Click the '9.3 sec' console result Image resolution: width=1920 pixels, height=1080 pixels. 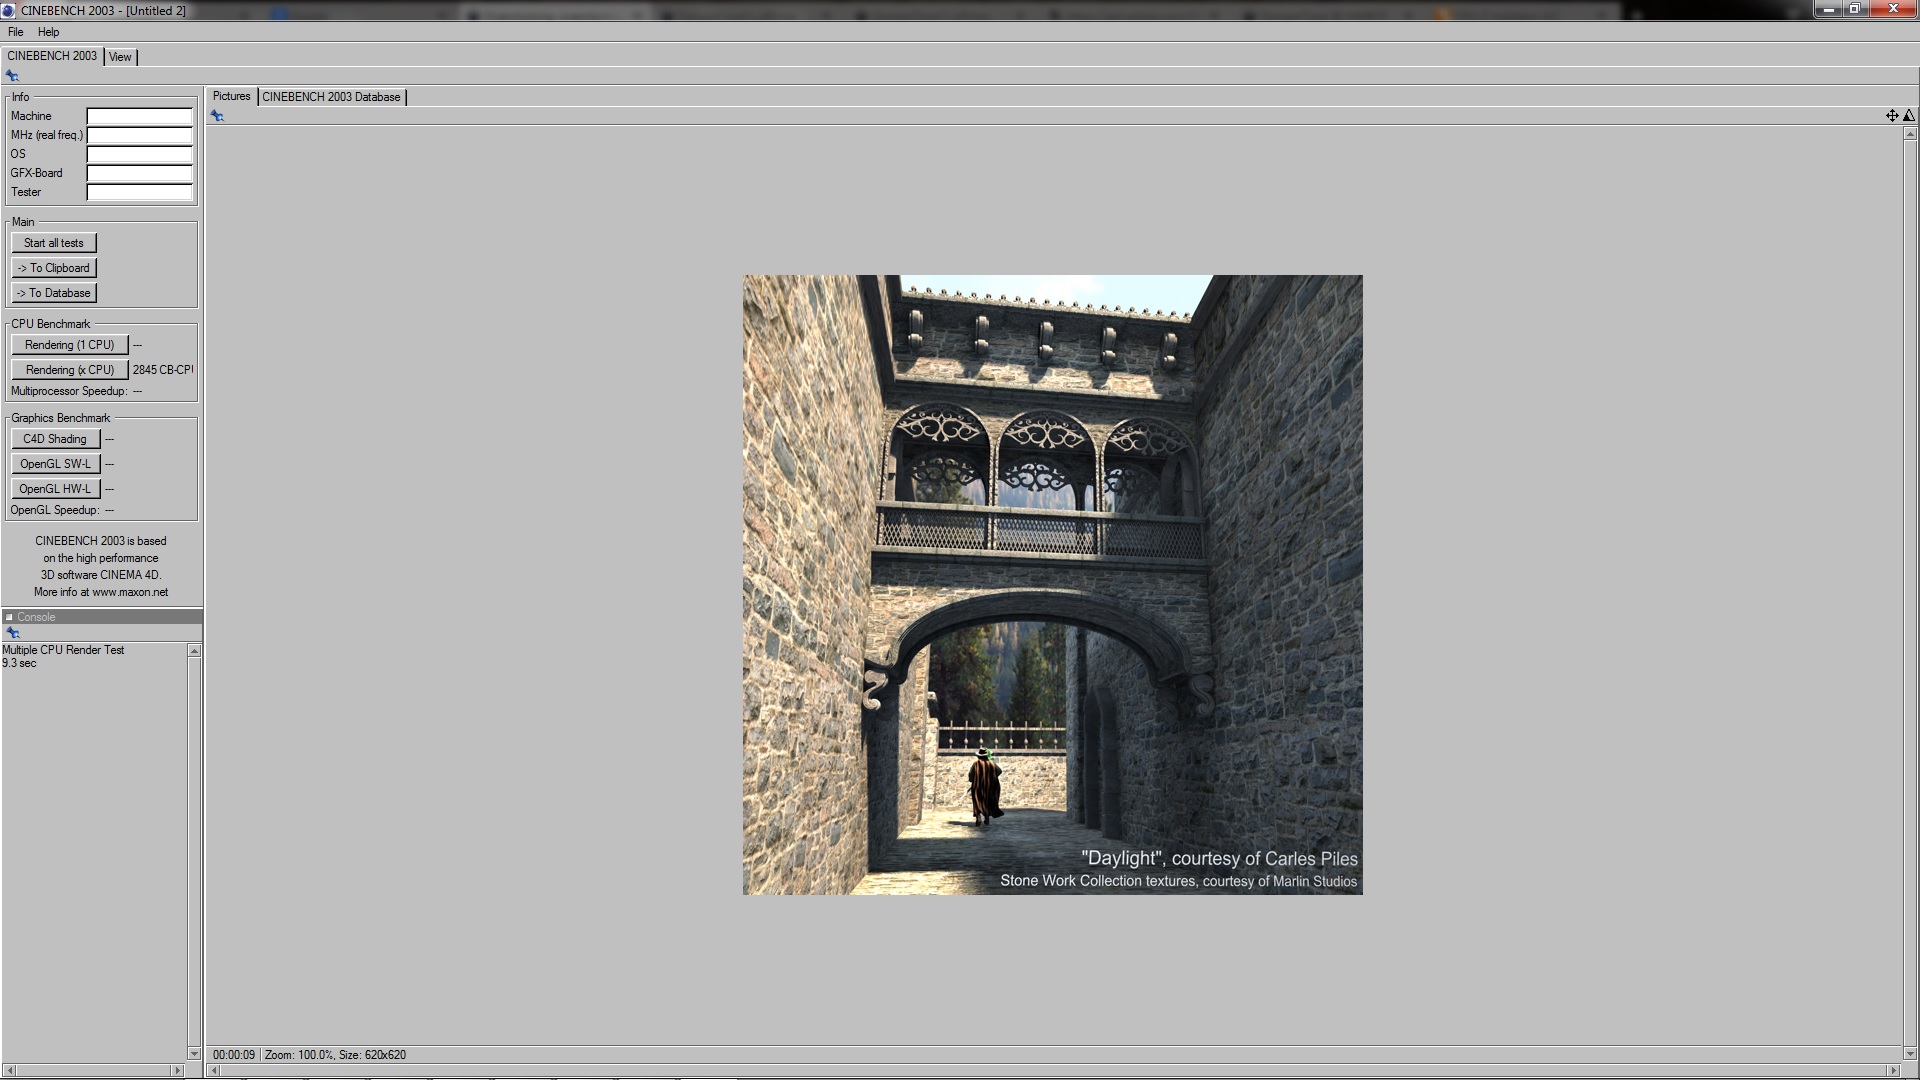pyautogui.click(x=19, y=663)
